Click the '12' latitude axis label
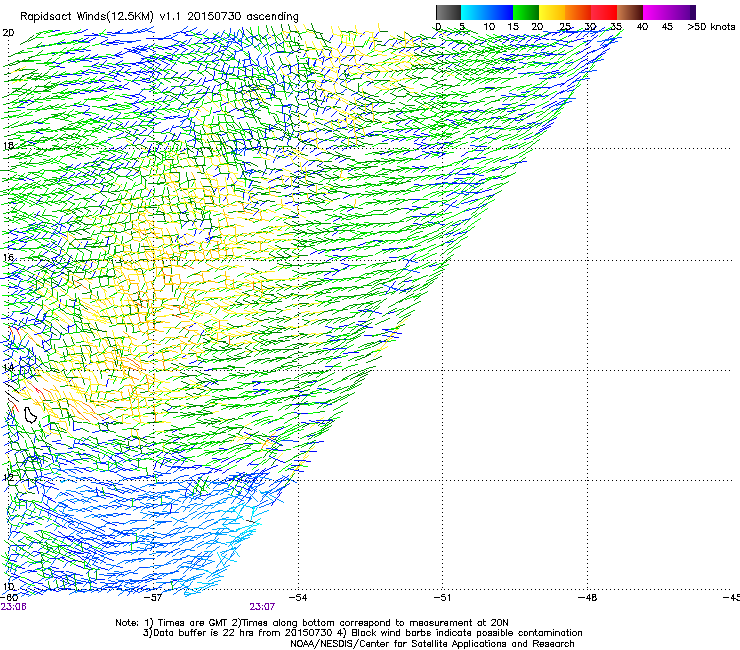The width and height of the screenshot is (740, 650). coord(8,478)
